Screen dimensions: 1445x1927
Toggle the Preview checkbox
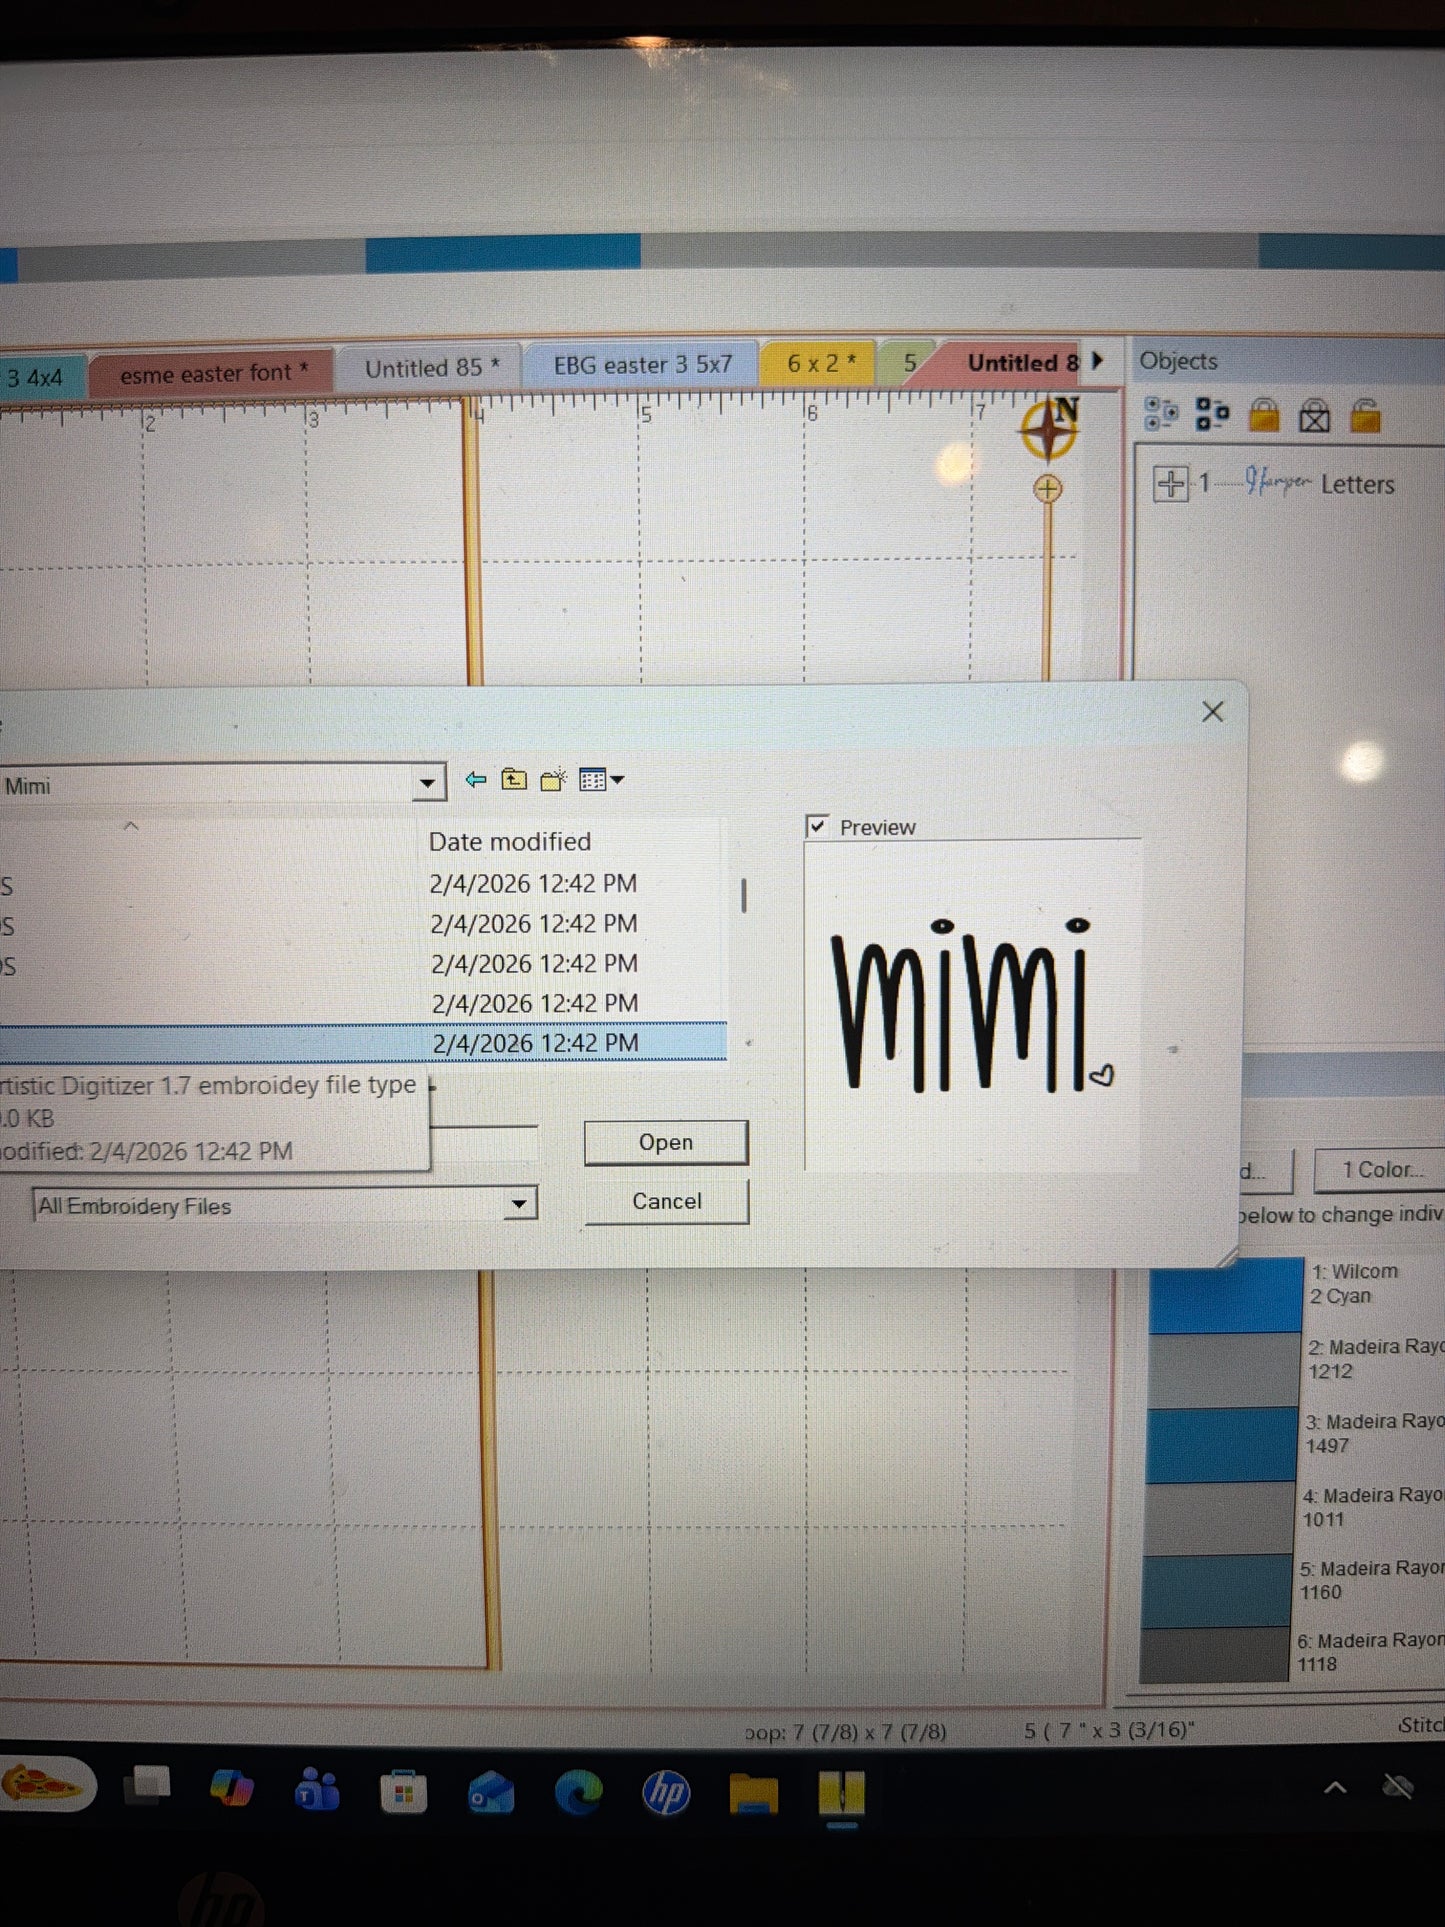click(x=817, y=826)
